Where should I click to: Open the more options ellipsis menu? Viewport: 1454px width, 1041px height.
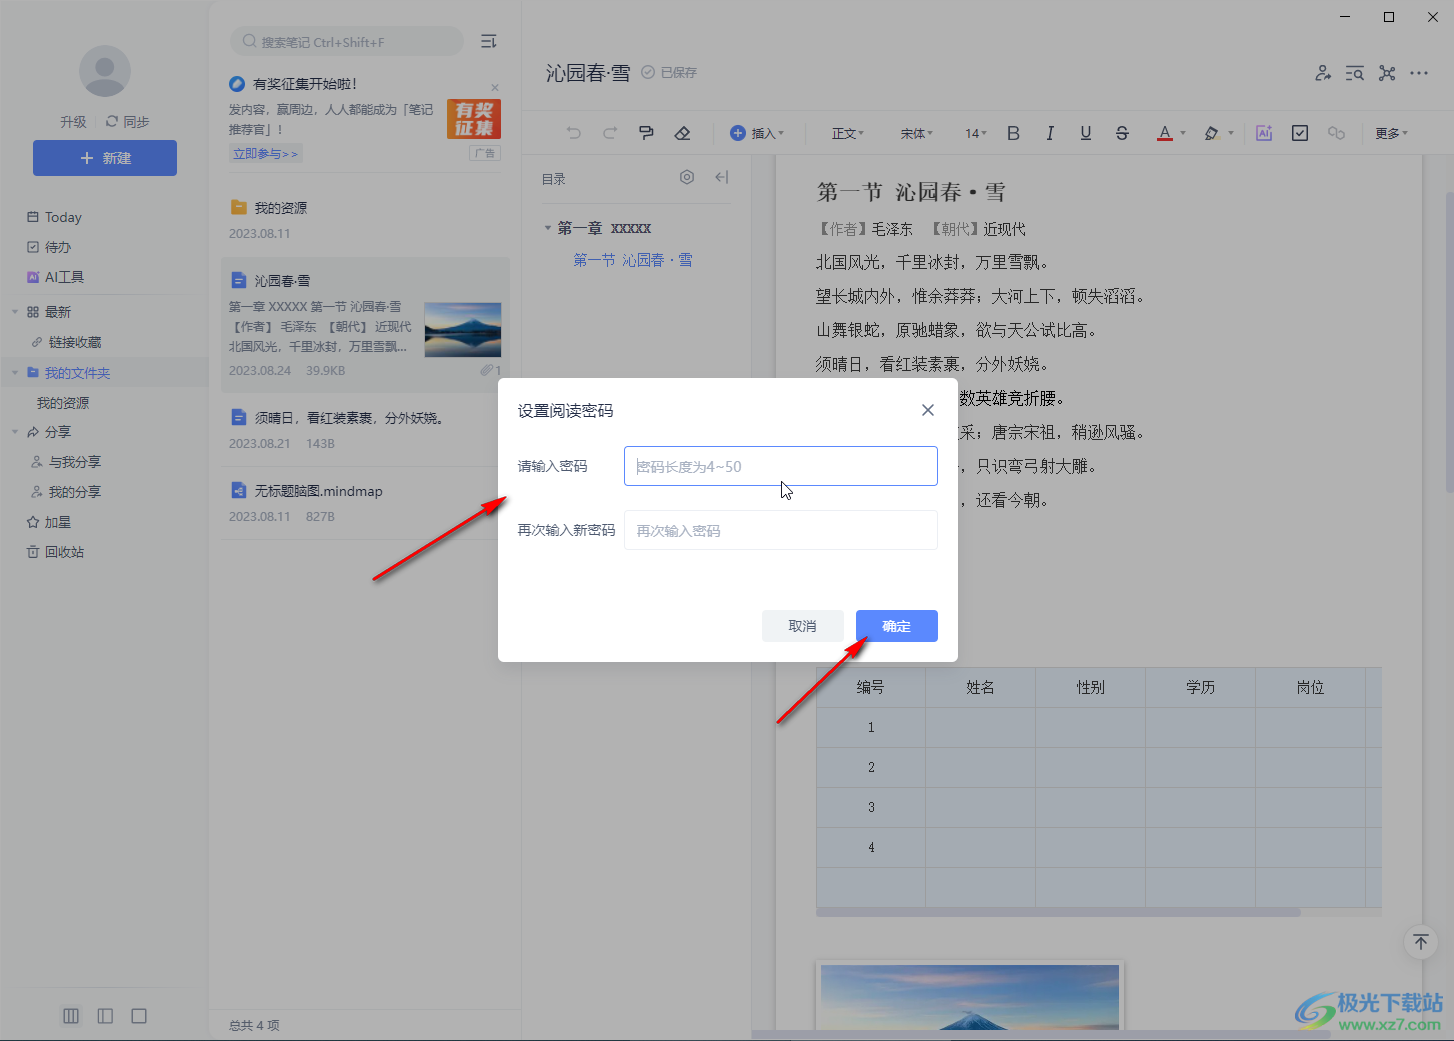point(1419,73)
